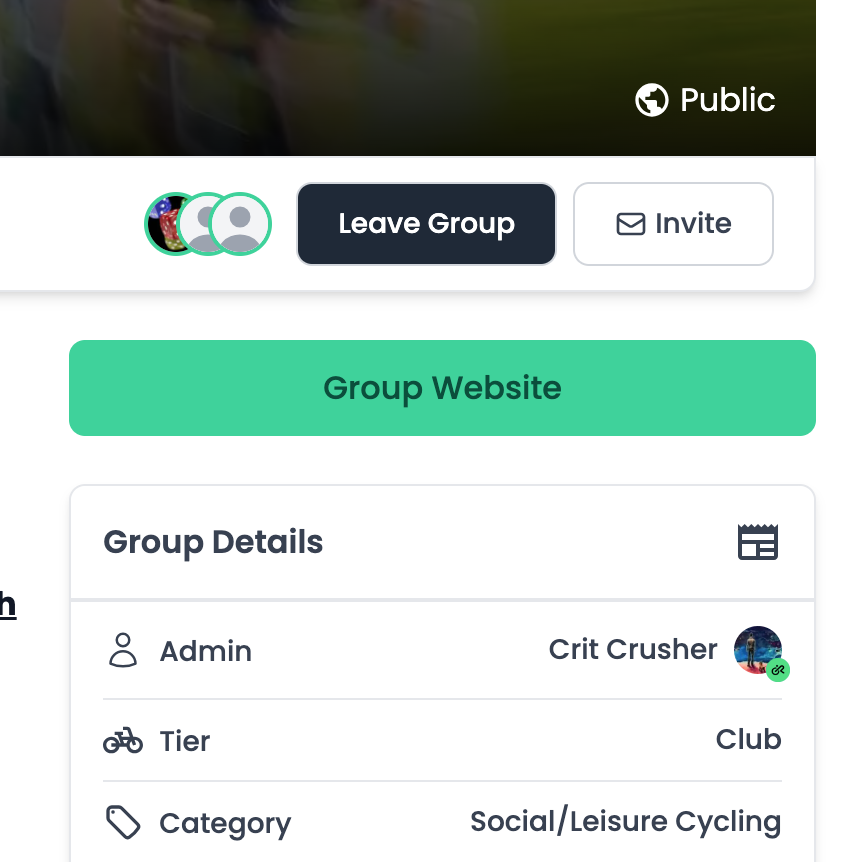Viewport: 860px width, 862px height.
Task: Click the bicycle Tier icon
Action: [123, 740]
